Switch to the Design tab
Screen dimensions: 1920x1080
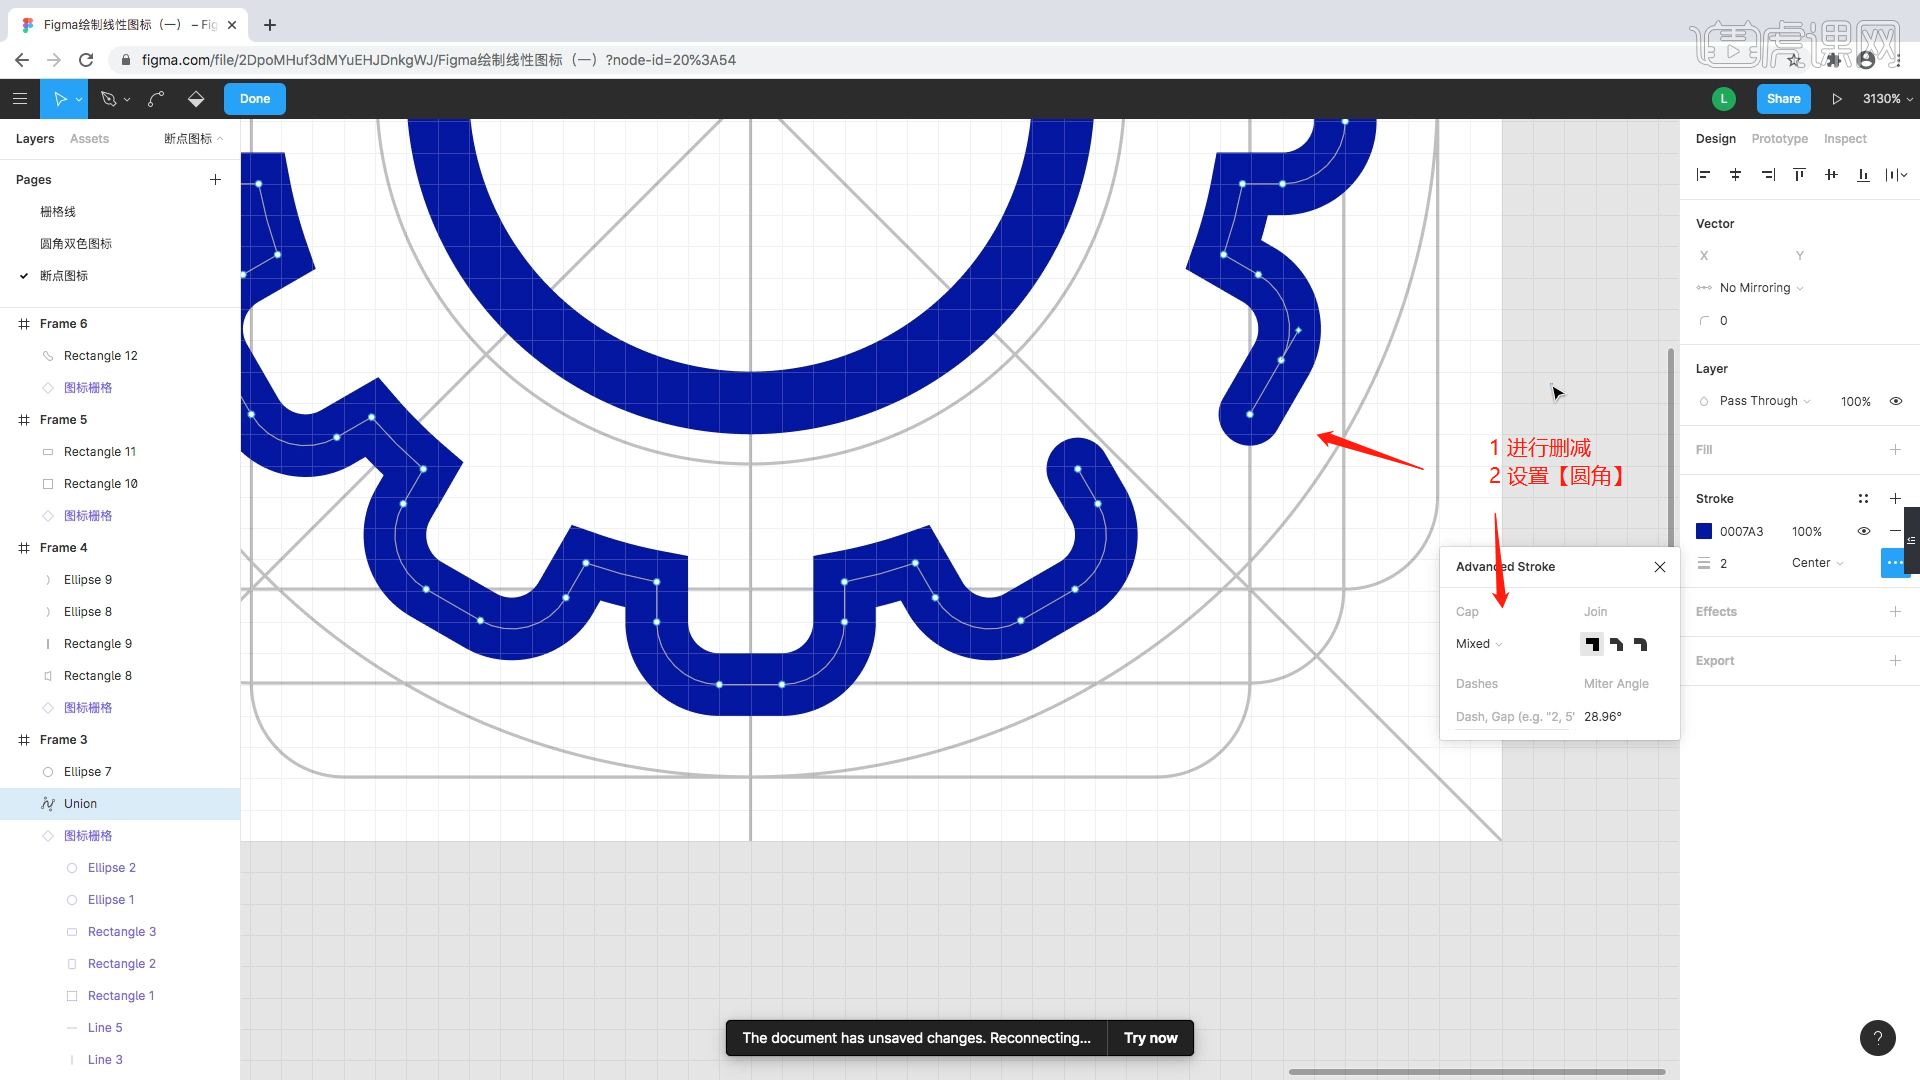pos(1715,139)
